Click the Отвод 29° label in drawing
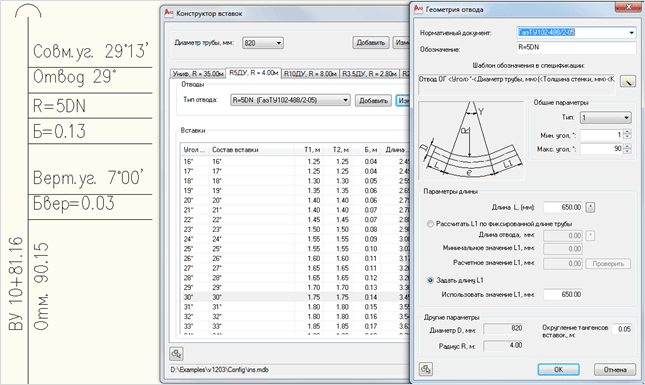This screenshot has width=645, height=385. 74,77
